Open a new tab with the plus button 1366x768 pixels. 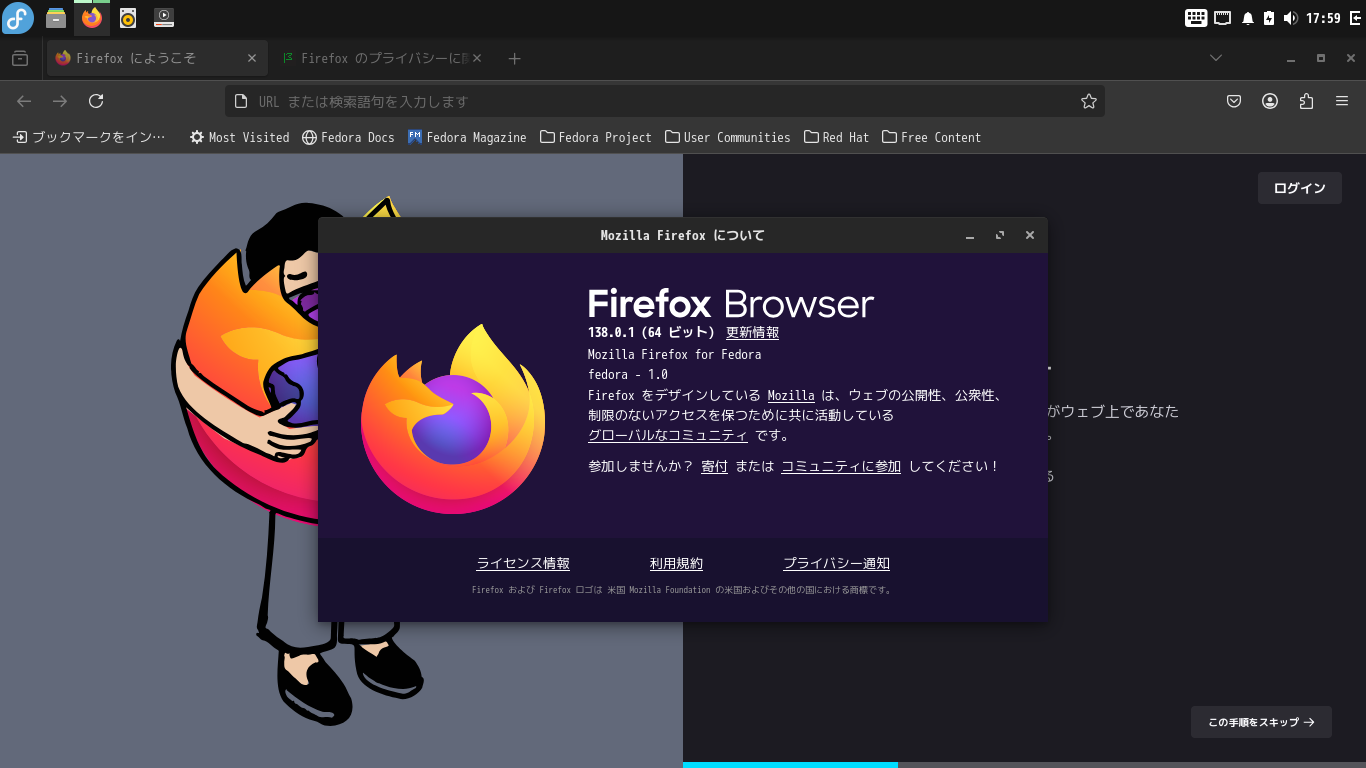[x=514, y=59]
